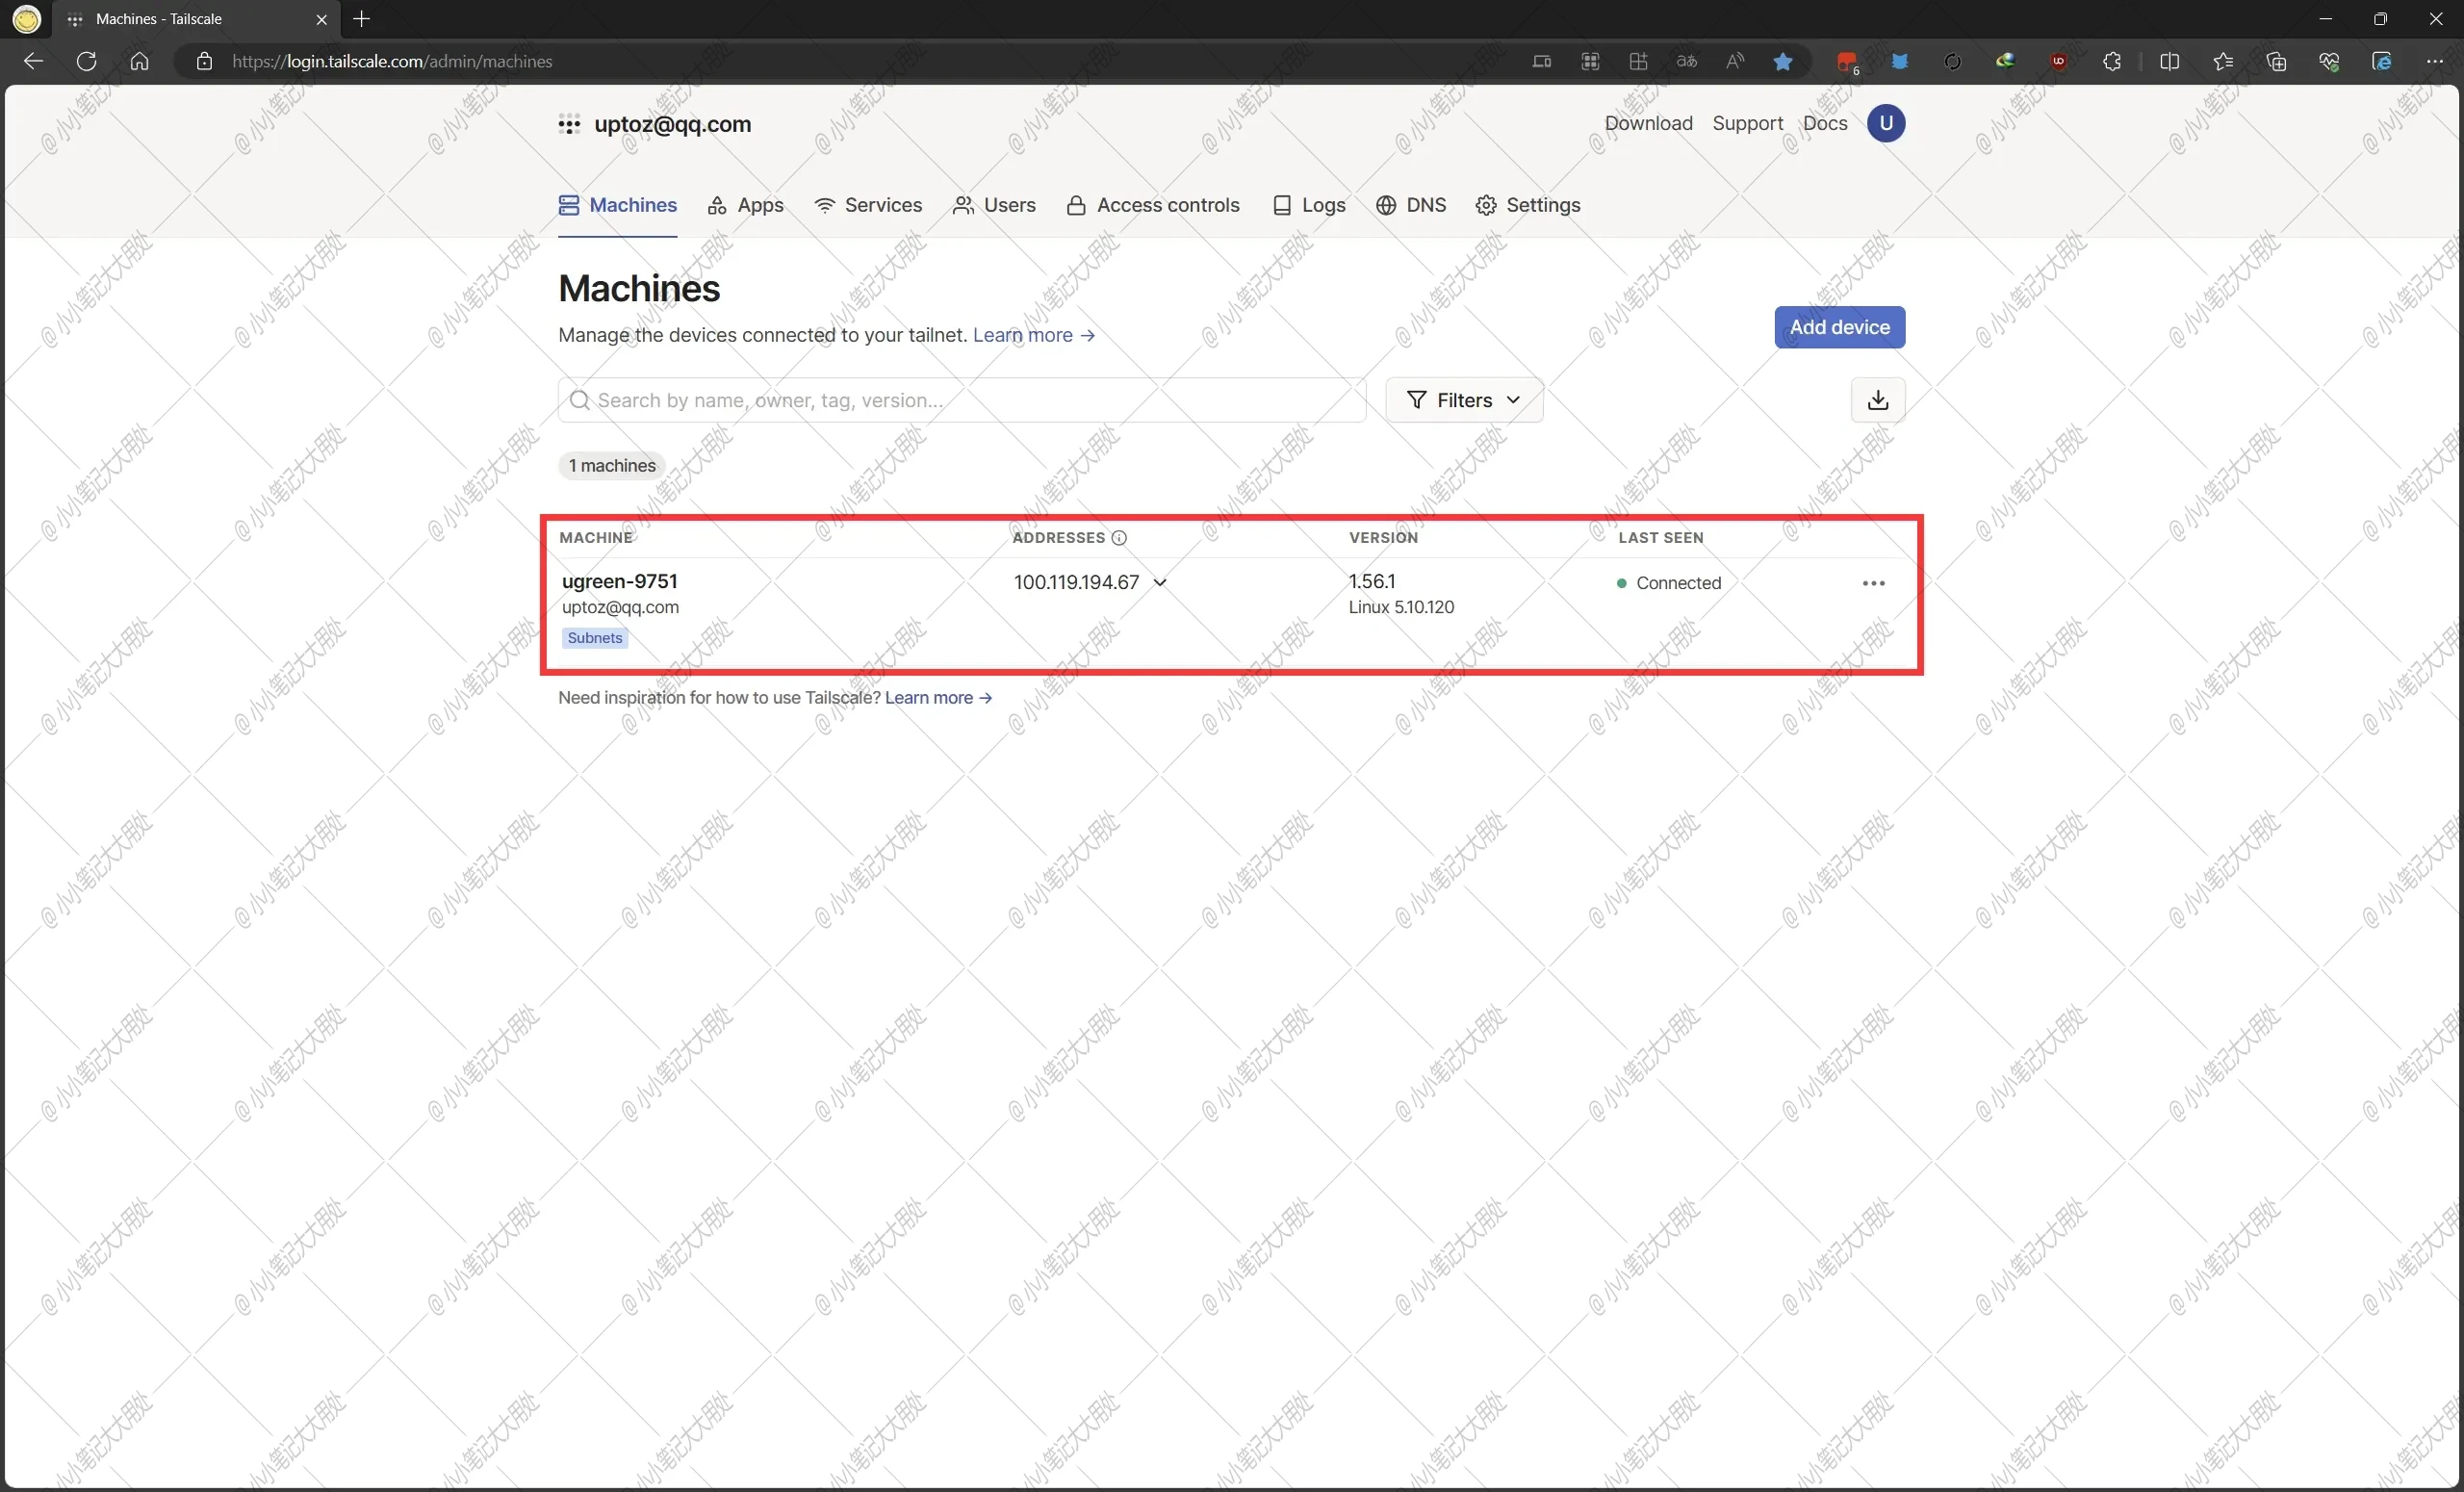The height and width of the screenshot is (1492, 2464).
Task: Expand the ugreen-9751 addresses dropdown
Action: click(x=1162, y=582)
